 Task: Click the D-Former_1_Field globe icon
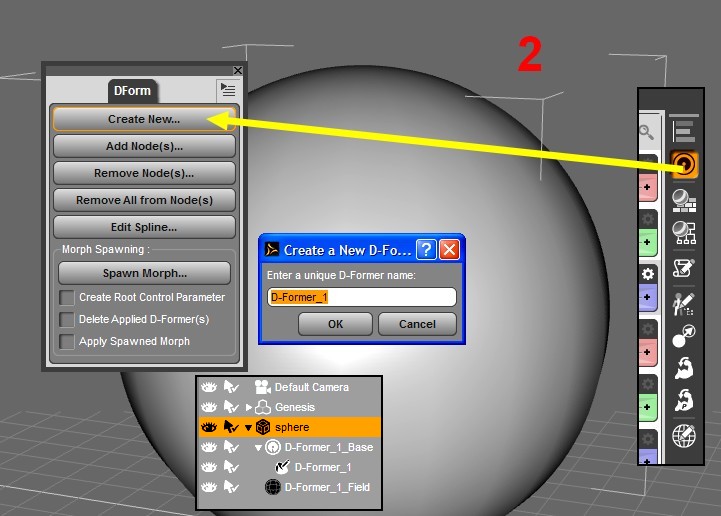tap(273, 487)
